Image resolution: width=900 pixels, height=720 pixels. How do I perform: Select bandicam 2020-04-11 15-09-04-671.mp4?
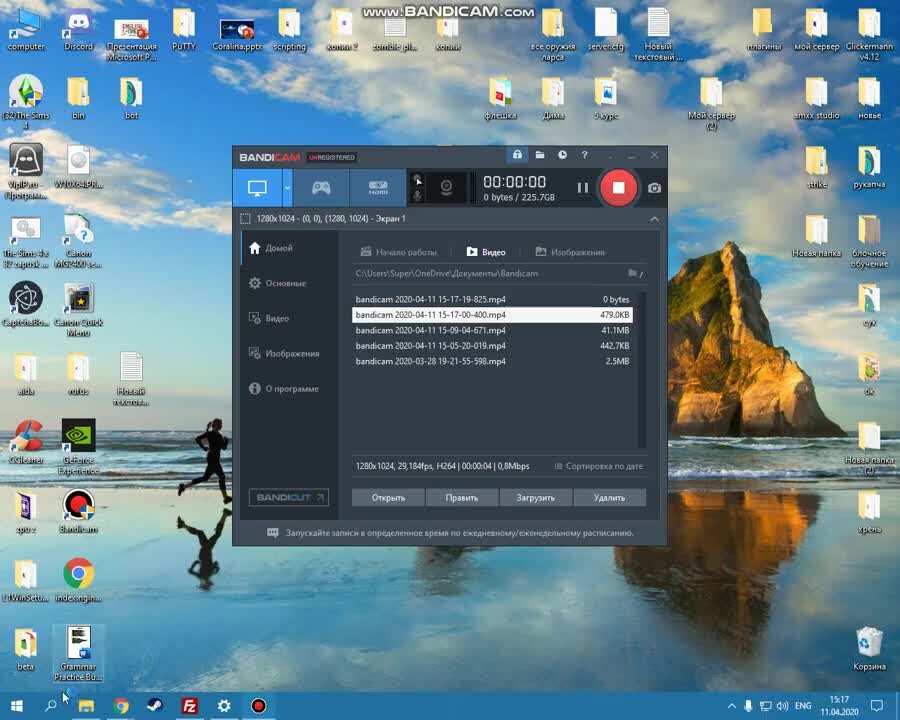pos(492,330)
